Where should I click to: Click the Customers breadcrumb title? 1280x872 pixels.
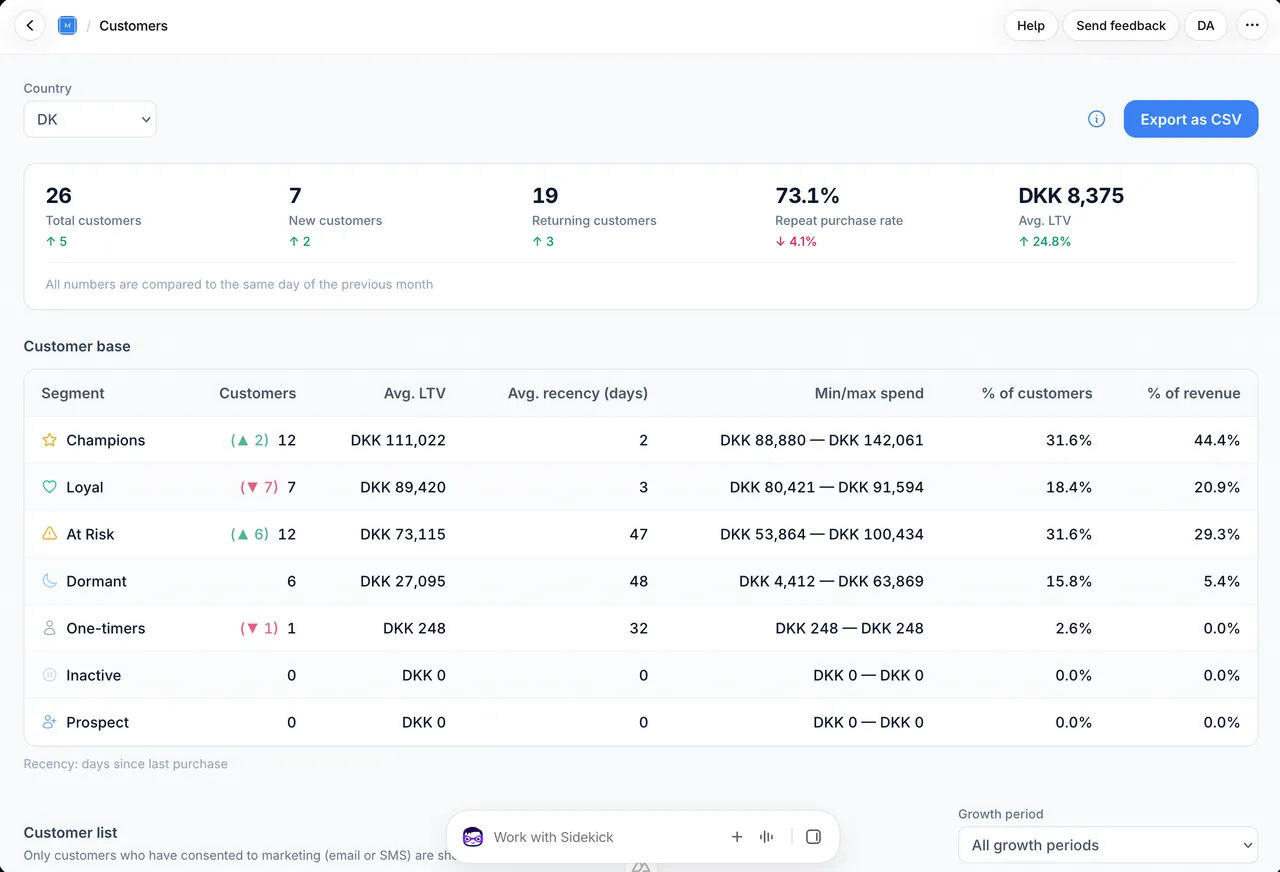click(x=134, y=26)
